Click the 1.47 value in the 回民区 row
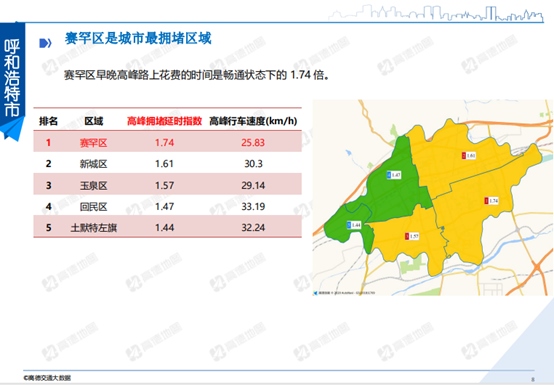The width and height of the screenshot is (554, 385). click(164, 207)
